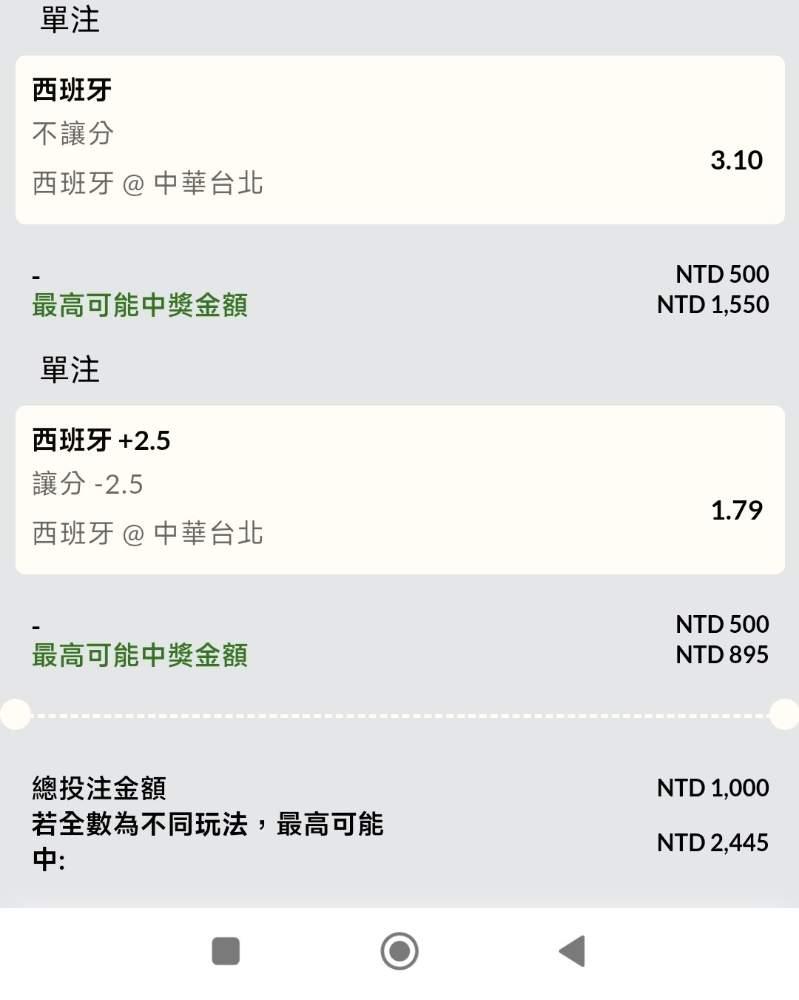Select the 西班牙 +2.5 bet title

(x=101, y=440)
